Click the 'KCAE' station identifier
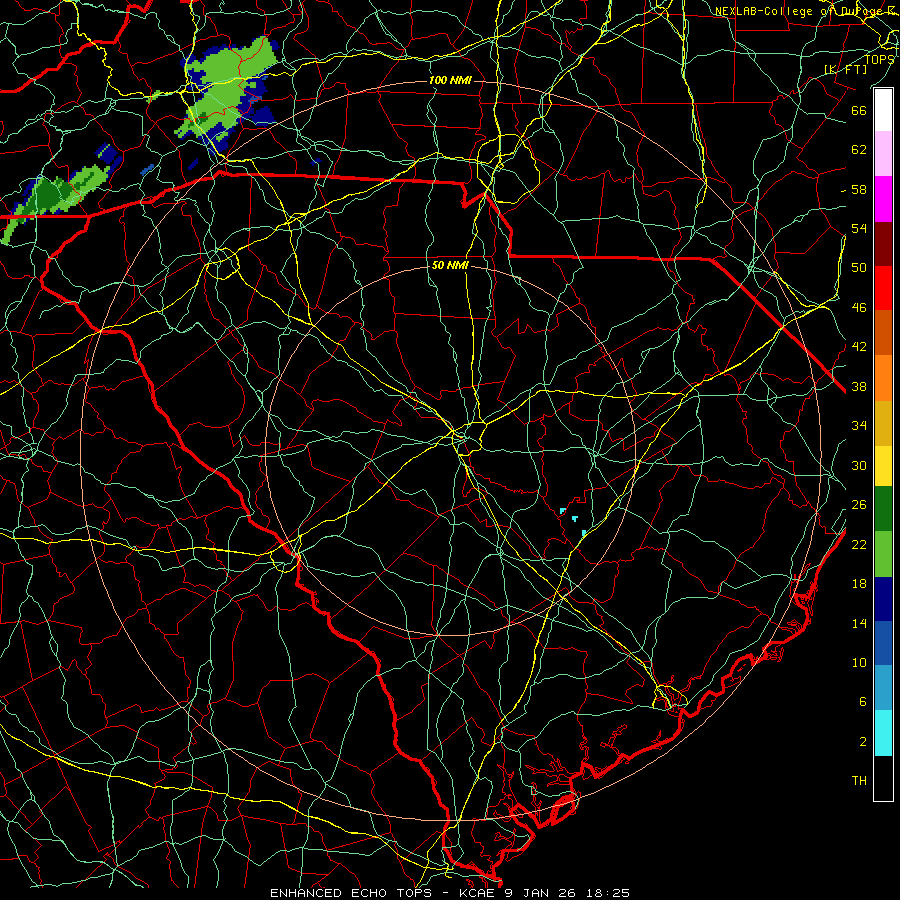This screenshot has width=900, height=900. click(x=478, y=893)
